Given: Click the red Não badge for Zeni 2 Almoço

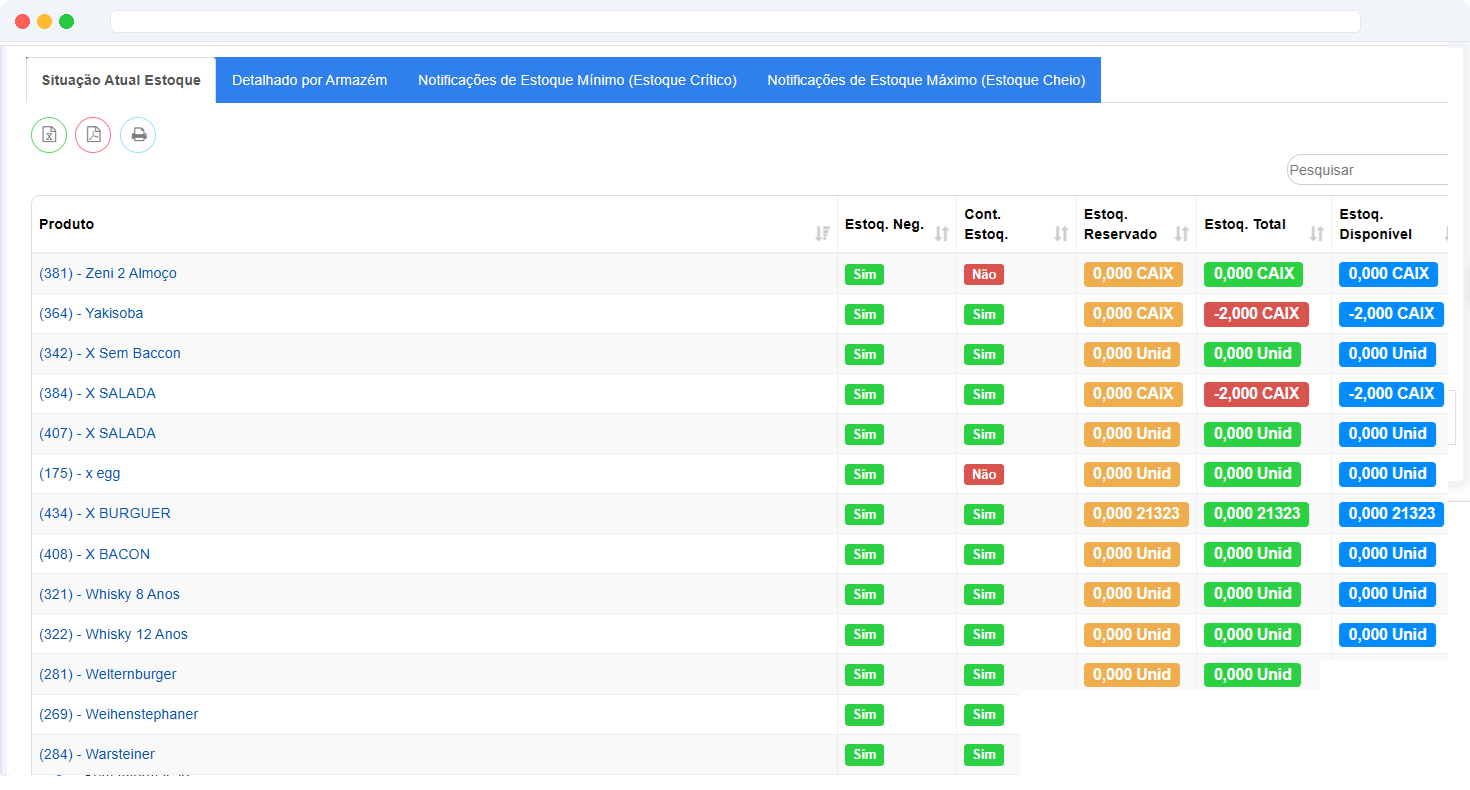Looking at the screenshot, I should pos(984,274).
